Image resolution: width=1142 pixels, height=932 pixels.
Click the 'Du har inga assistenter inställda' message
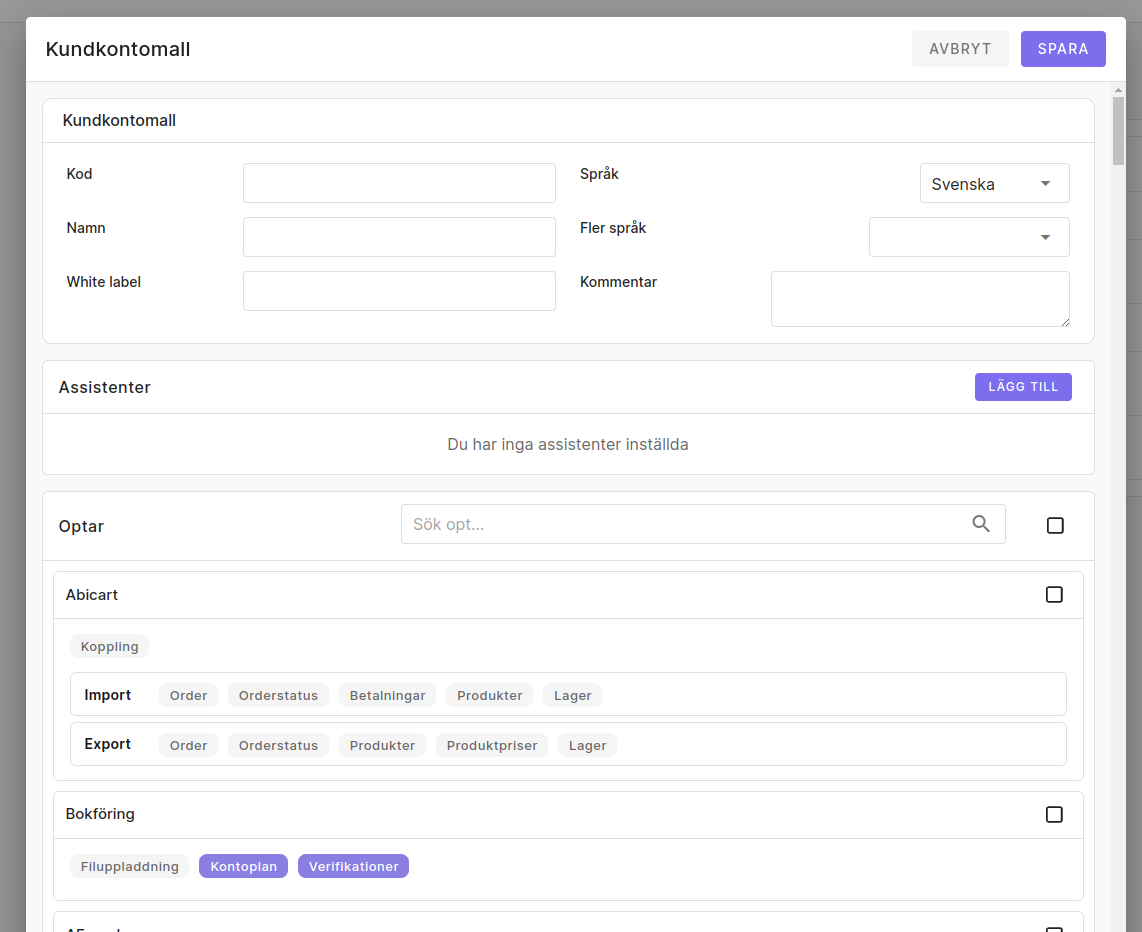tap(567, 444)
